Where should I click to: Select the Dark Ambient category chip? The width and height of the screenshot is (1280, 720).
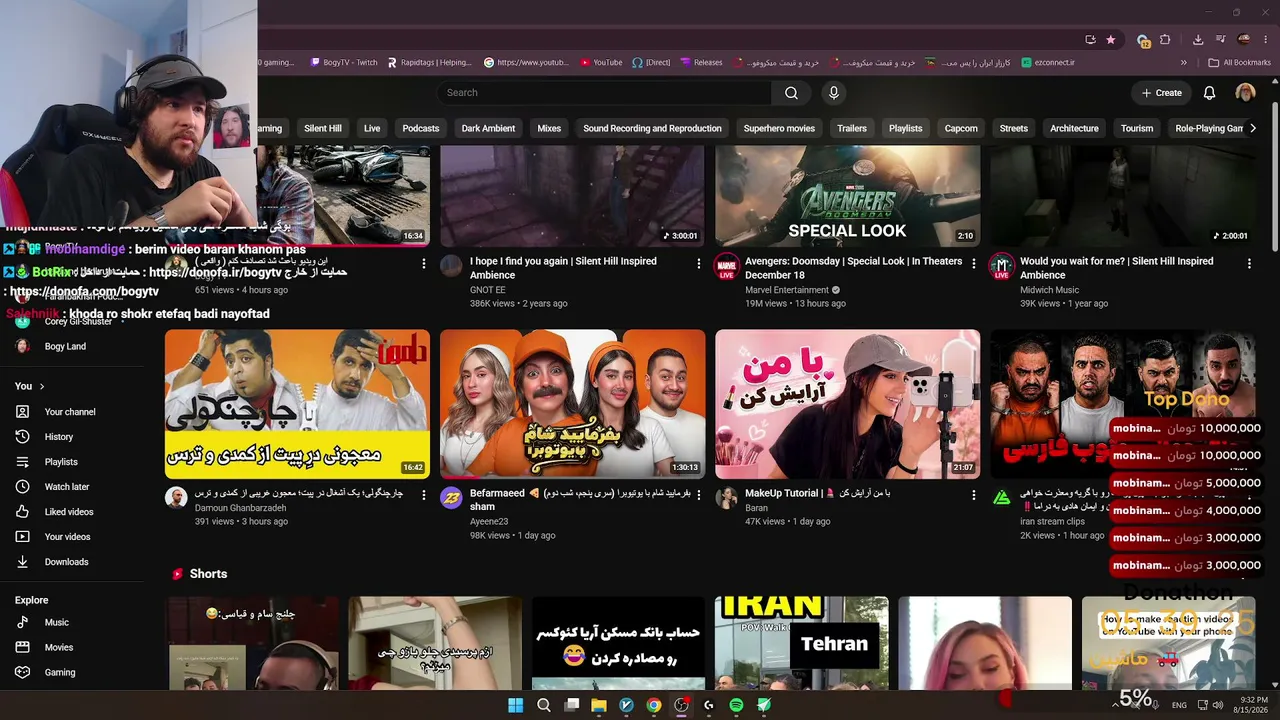(x=488, y=128)
